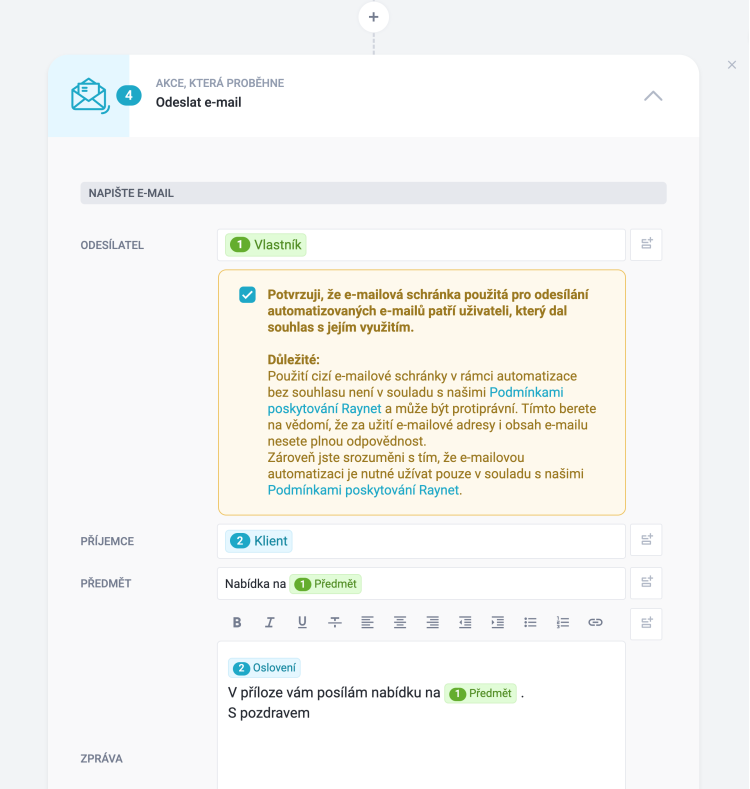Align message text to the right
This screenshot has height=789, width=750.
pos(432,622)
